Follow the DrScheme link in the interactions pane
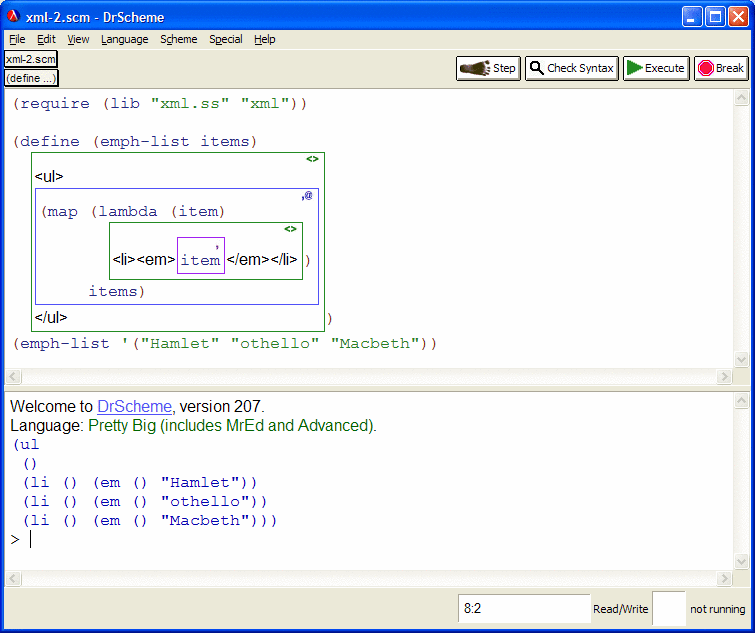 click(134, 406)
